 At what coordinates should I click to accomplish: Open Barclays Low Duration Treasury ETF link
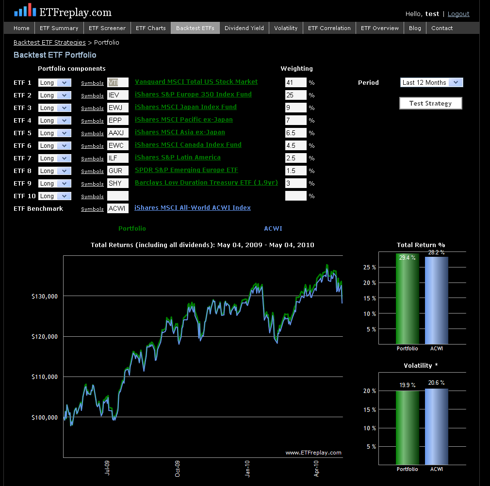pos(206,183)
